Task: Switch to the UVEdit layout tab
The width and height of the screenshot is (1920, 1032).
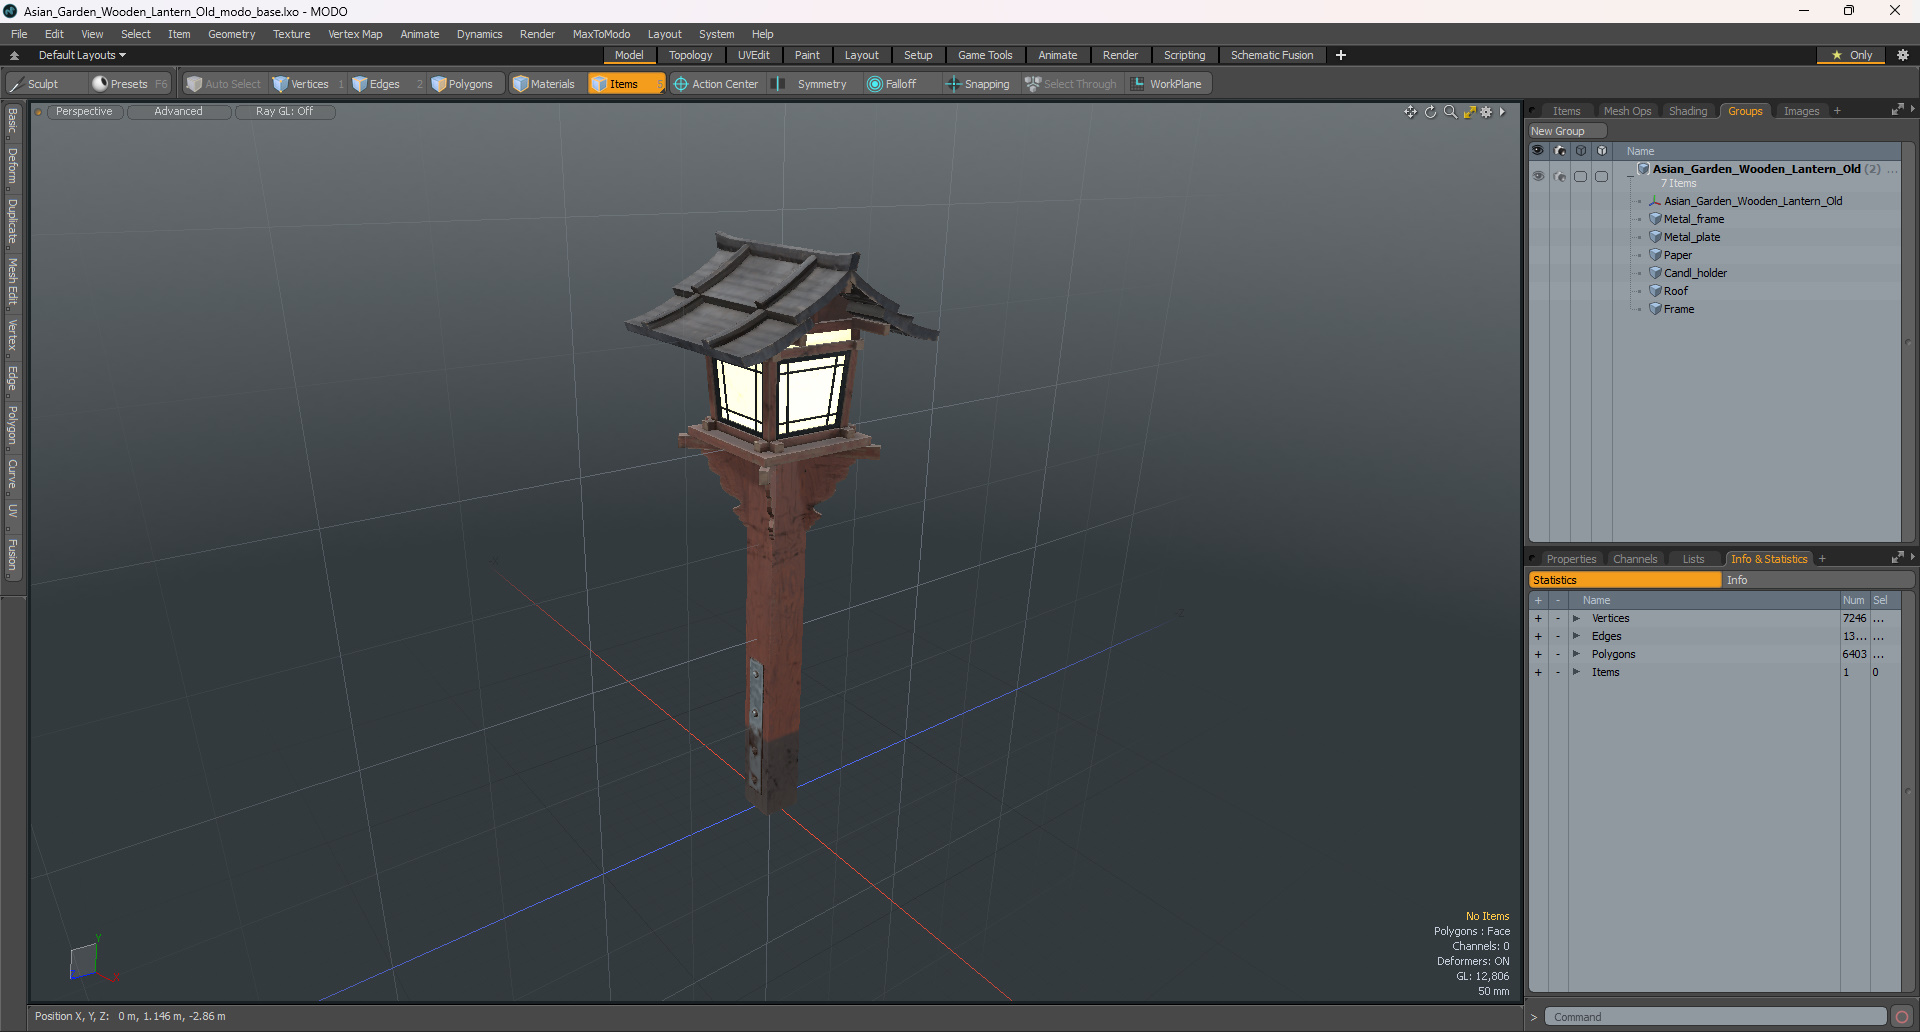Action: click(x=753, y=55)
